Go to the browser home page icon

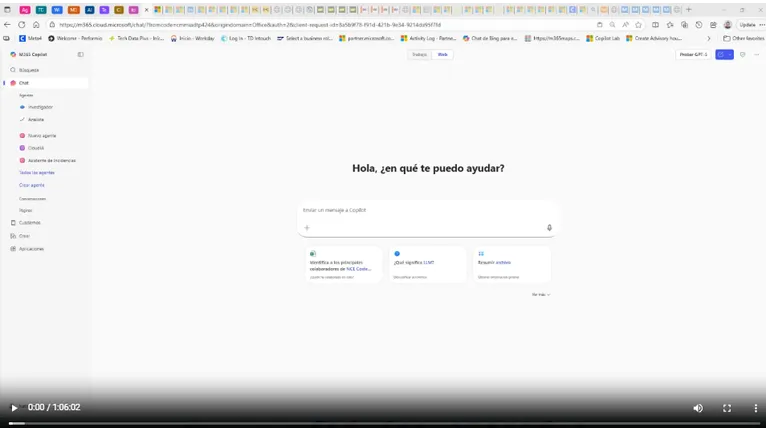36,24
